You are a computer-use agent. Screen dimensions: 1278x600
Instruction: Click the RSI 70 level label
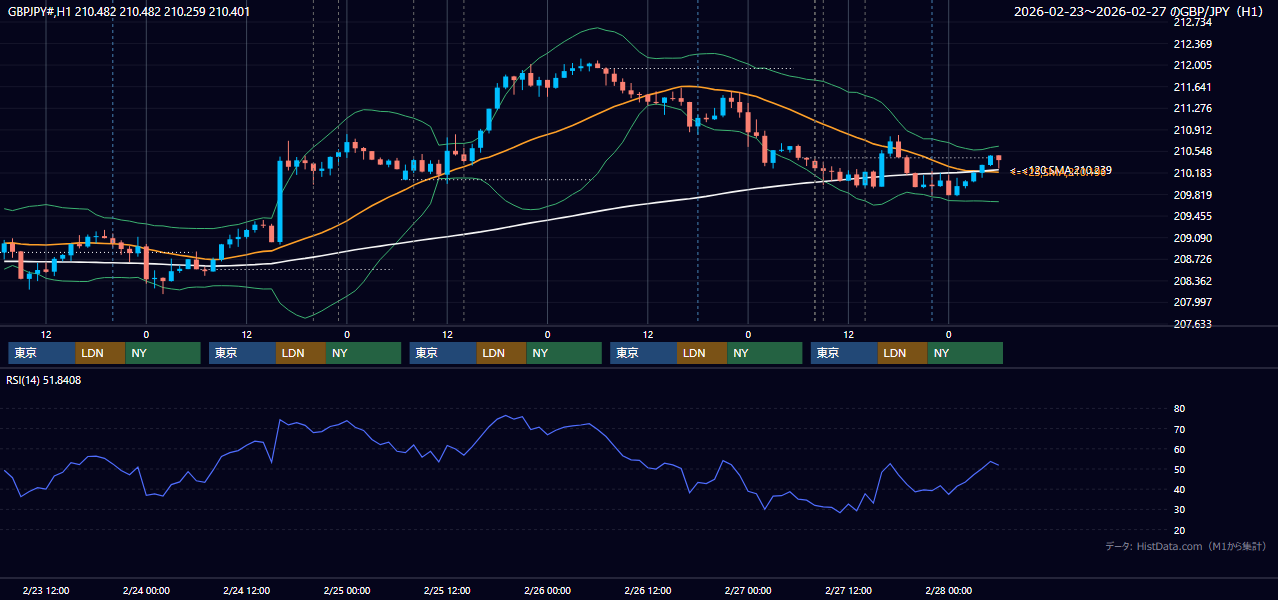(1179, 429)
